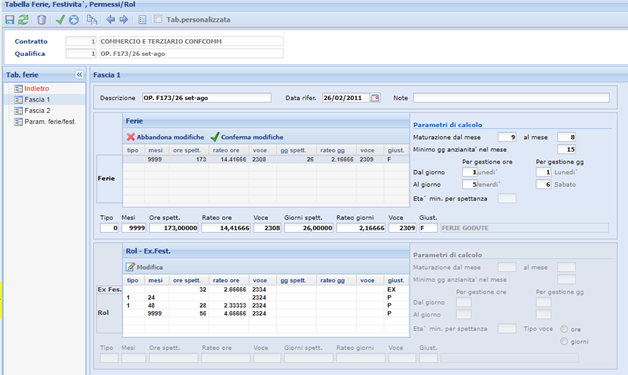Click Rol row with mesi 24
628x375 pixels.
[x=266, y=297]
